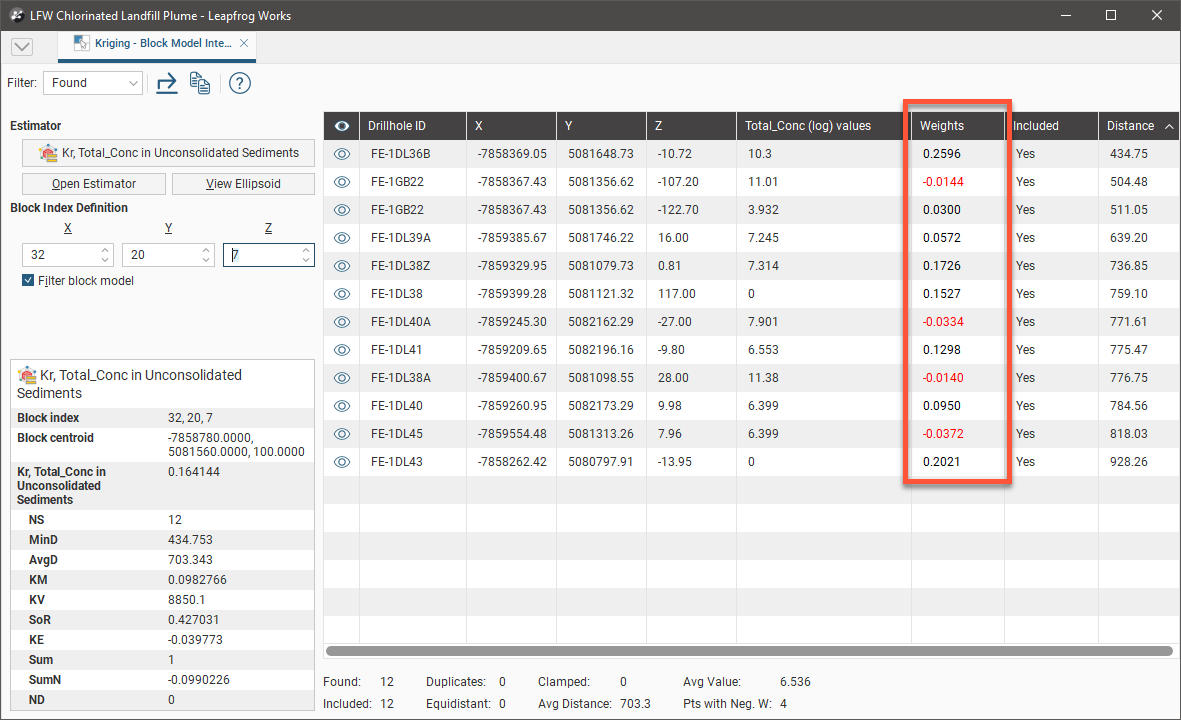Screen dimensions: 1181x720
Task: Click the copy to clipboard icon
Action: pyautogui.click(x=200, y=83)
